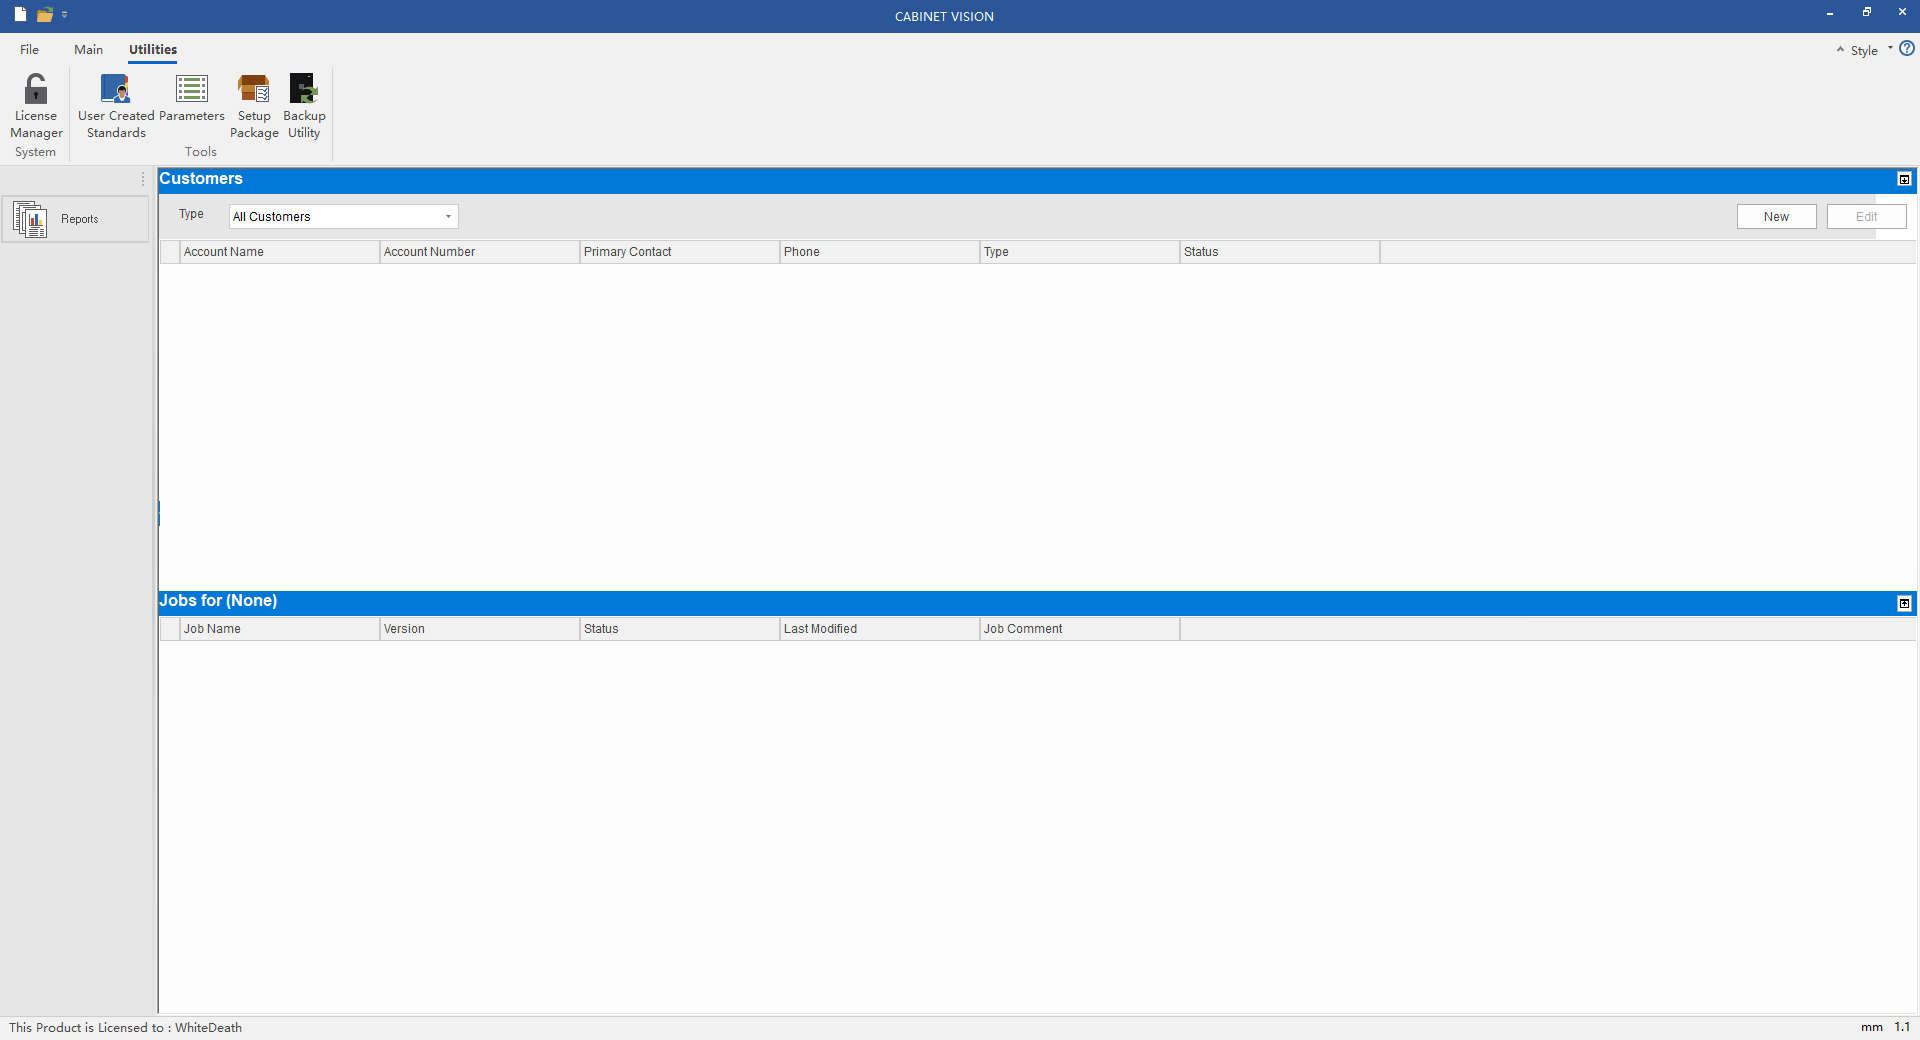This screenshot has height=1040, width=1920.
Task: Select the Utilities ribbon tab
Action: 153,49
